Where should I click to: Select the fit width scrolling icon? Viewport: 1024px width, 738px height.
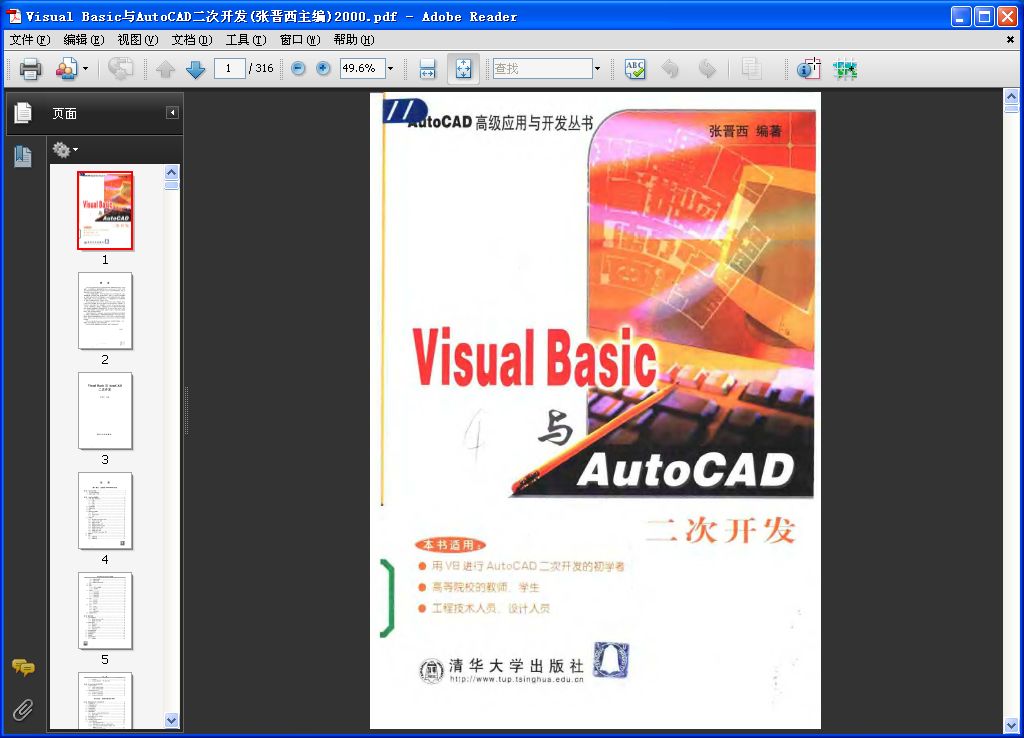coord(427,69)
